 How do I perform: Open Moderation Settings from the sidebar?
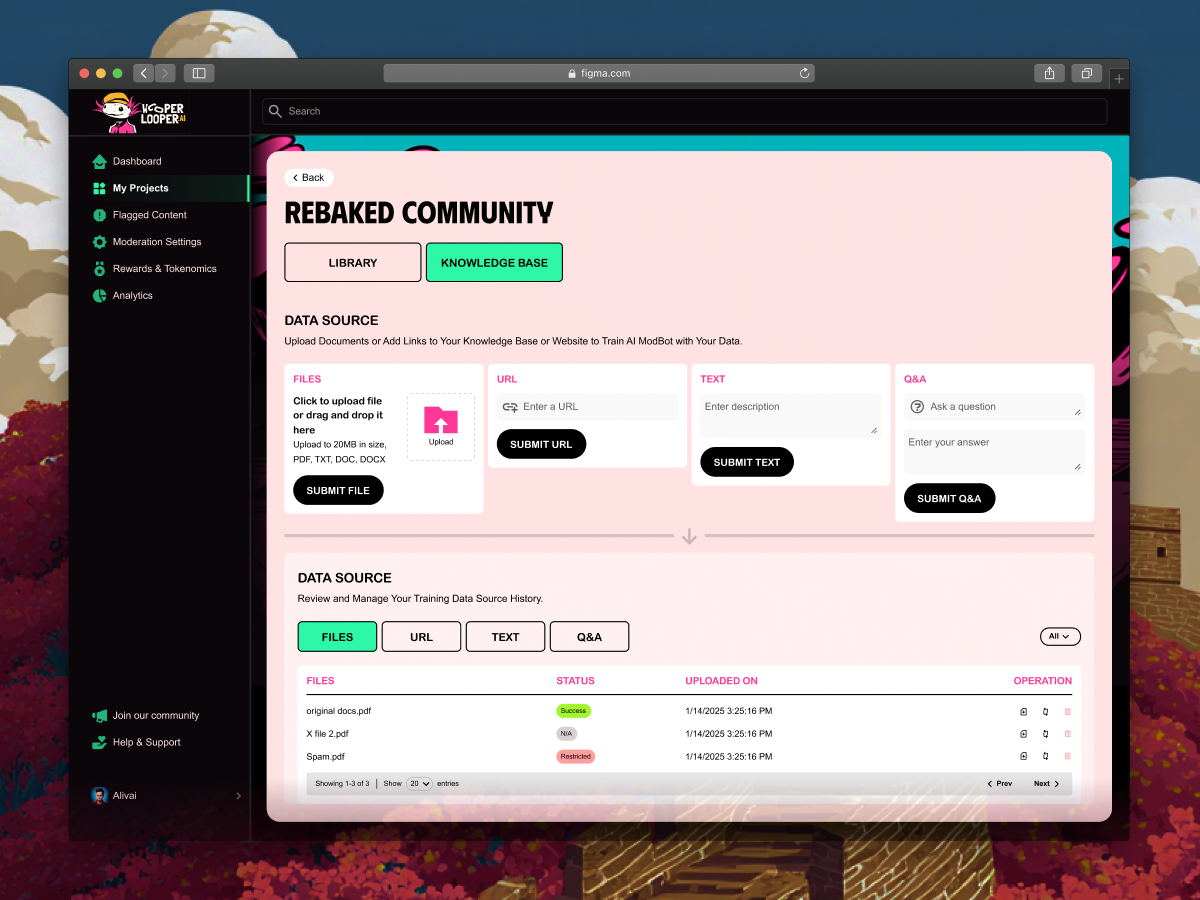156,242
